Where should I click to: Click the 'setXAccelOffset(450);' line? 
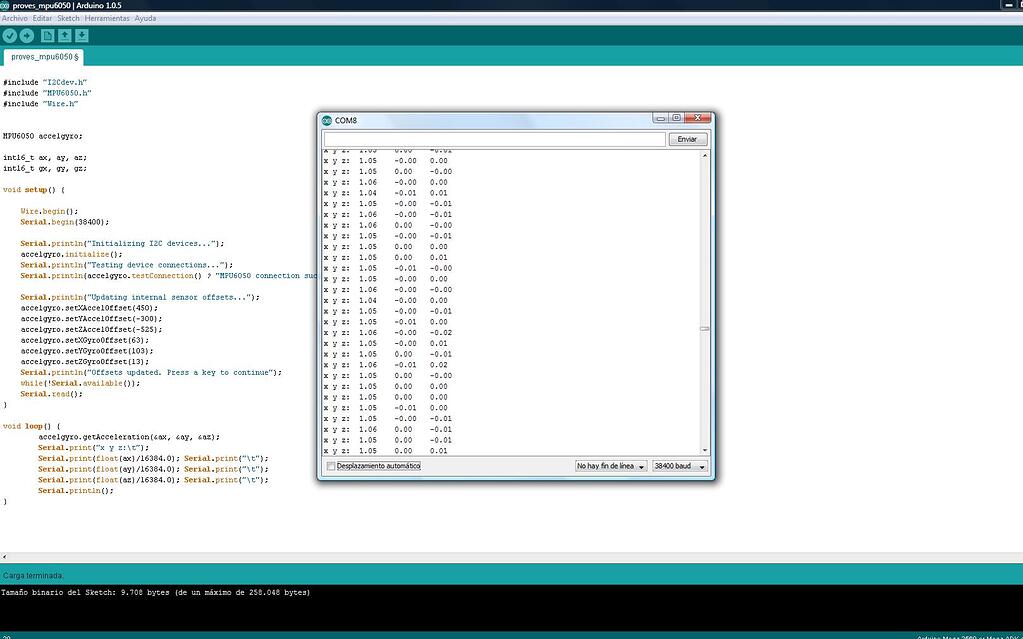(89, 308)
